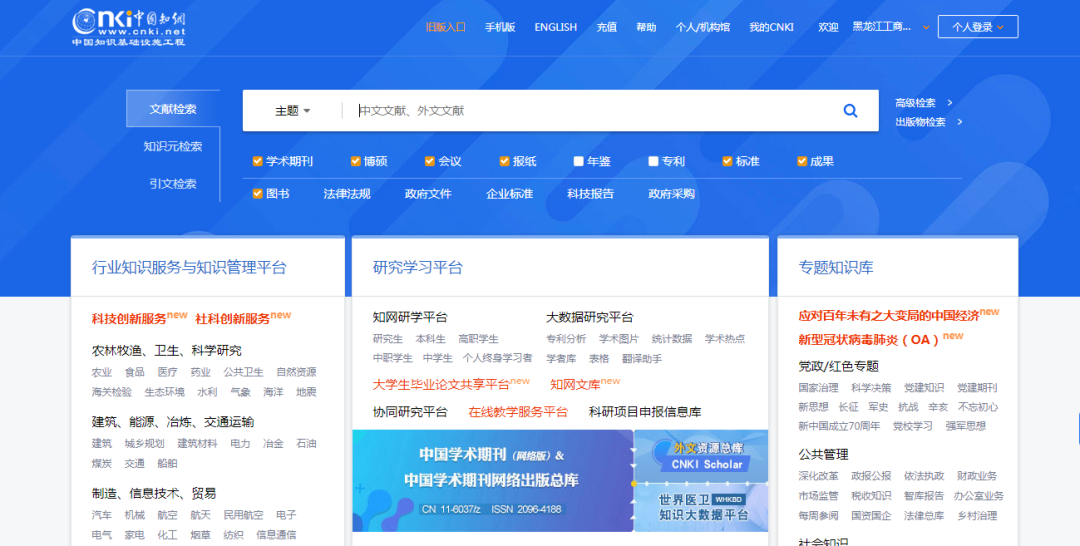Uncheck the 会议 checkbox
This screenshot has width=1080, height=546.
430,161
